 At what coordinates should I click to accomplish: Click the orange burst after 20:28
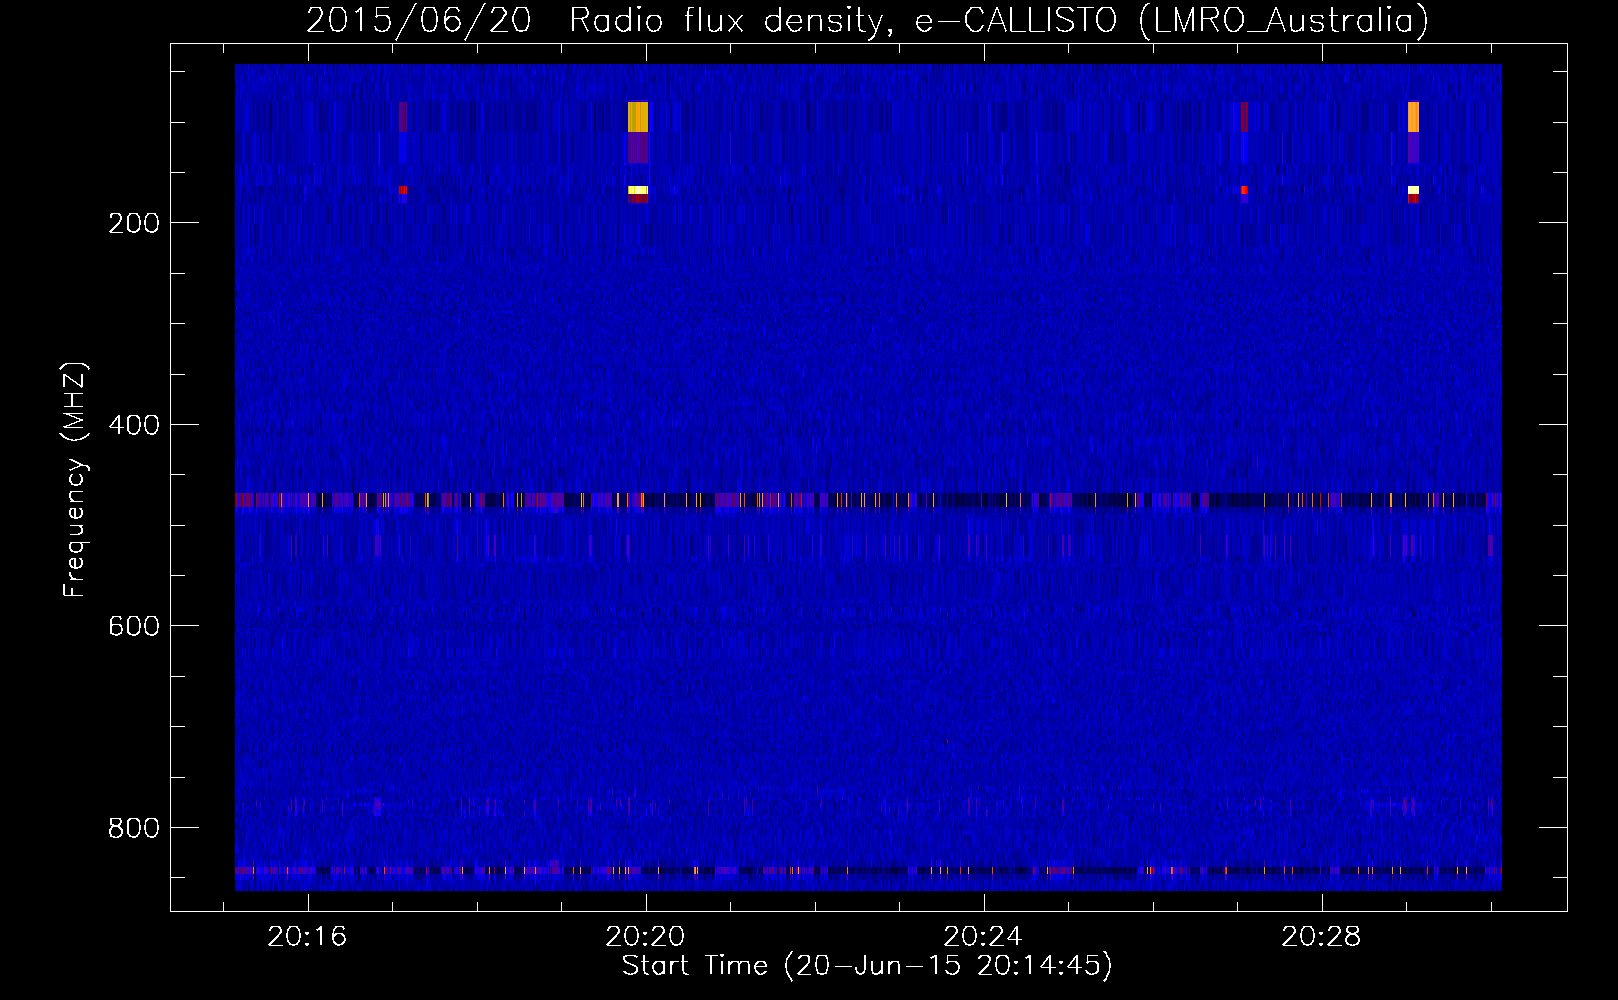click(x=1413, y=117)
